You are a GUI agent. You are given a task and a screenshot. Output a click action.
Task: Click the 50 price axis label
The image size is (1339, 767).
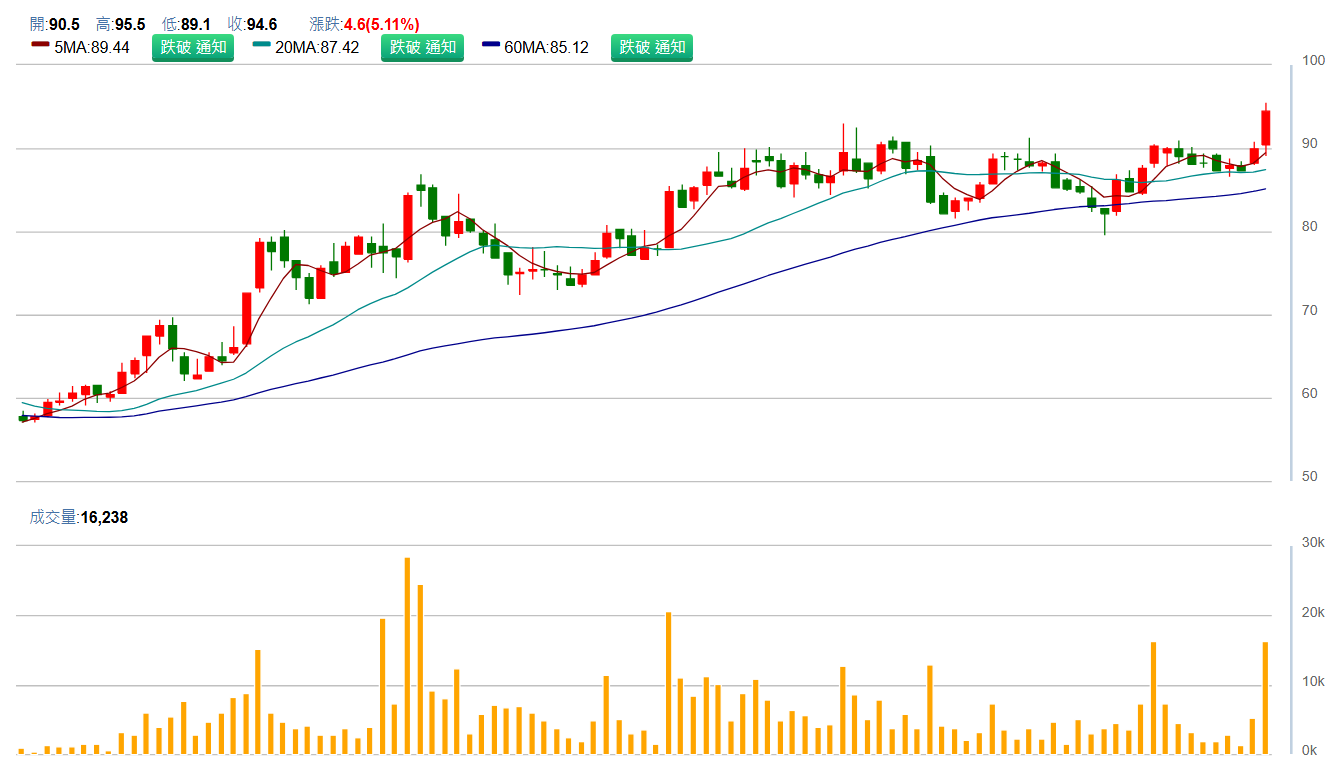[1309, 476]
